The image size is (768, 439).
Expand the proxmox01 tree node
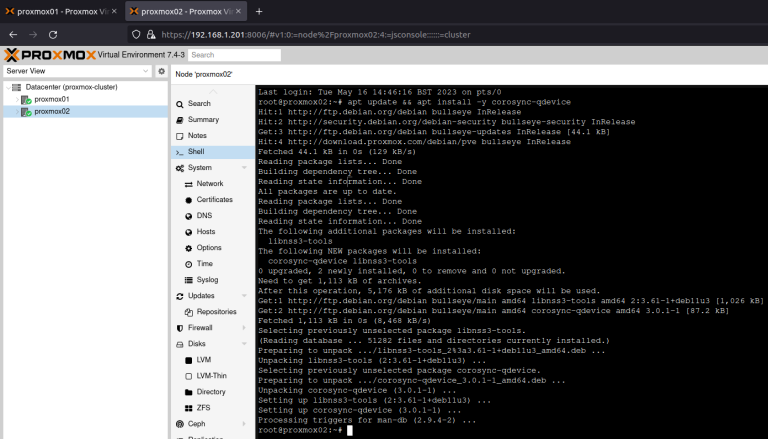[x=17, y=99]
